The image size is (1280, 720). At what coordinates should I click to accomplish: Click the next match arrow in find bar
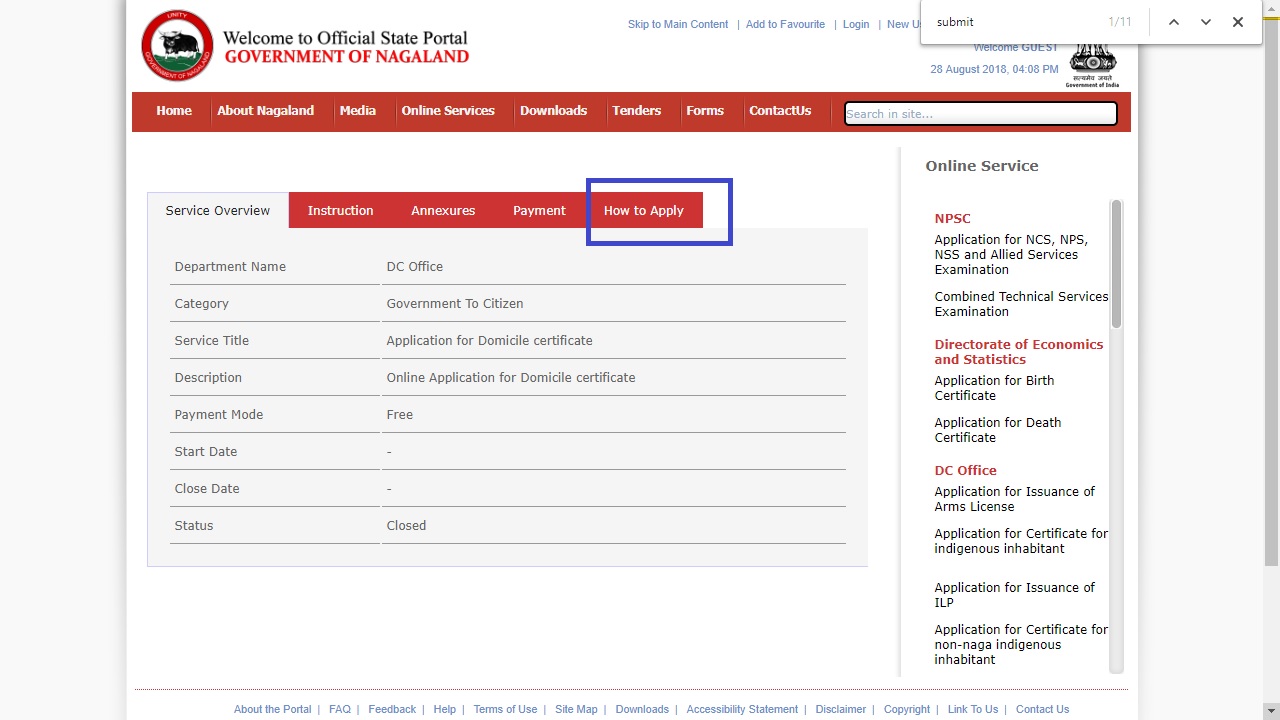(x=1205, y=21)
